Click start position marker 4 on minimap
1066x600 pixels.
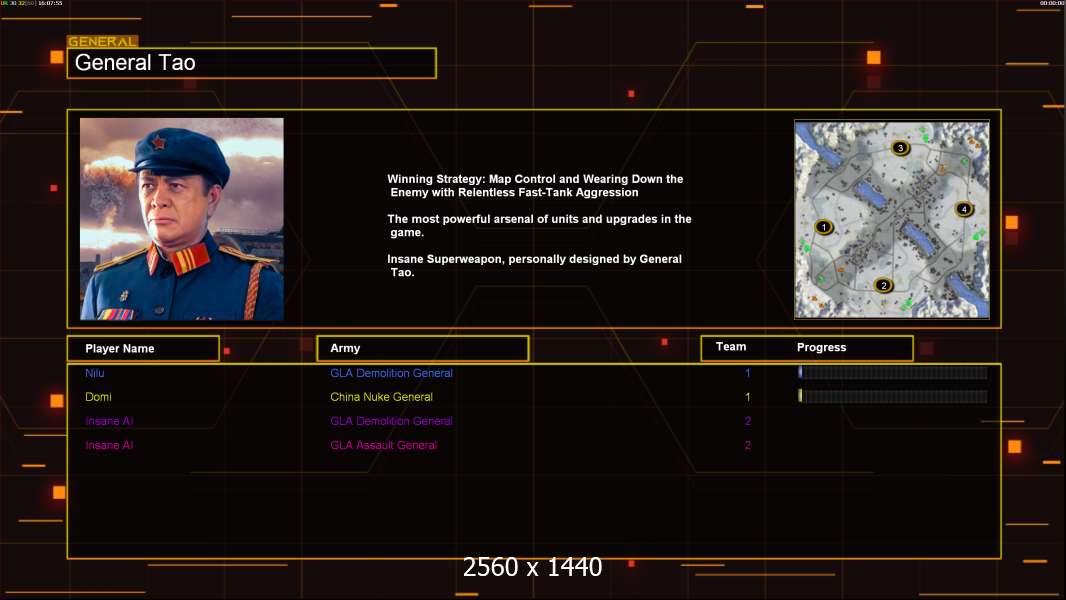coord(963,209)
